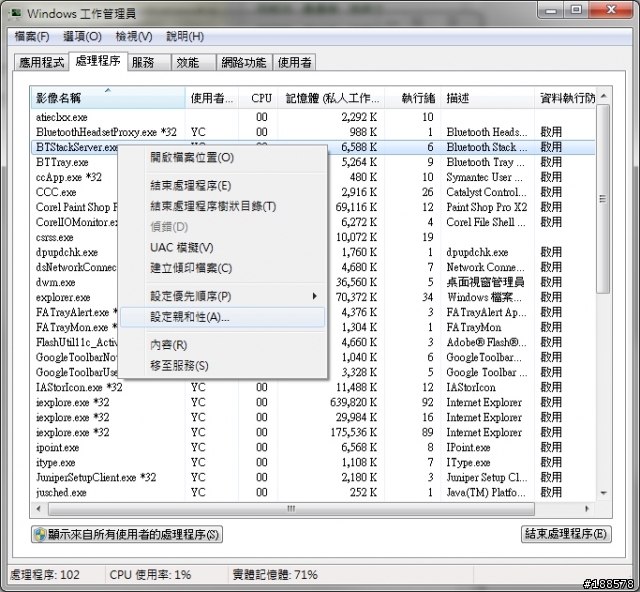
Task: Click the 結束處理程序(E) button at bottom
Action: (566, 534)
